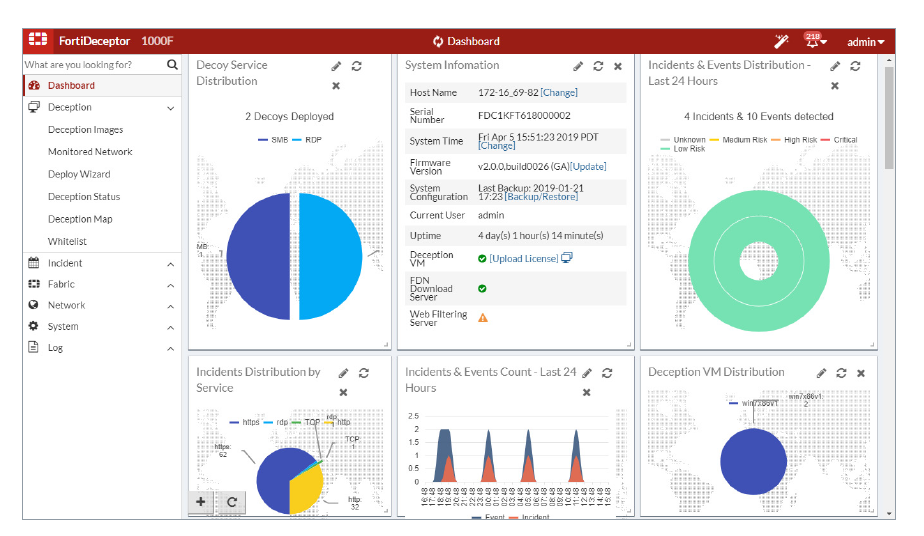Edit the Decoy Service Distribution widget
The width and height of the screenshot is (924, 536).
coord(336,66)
